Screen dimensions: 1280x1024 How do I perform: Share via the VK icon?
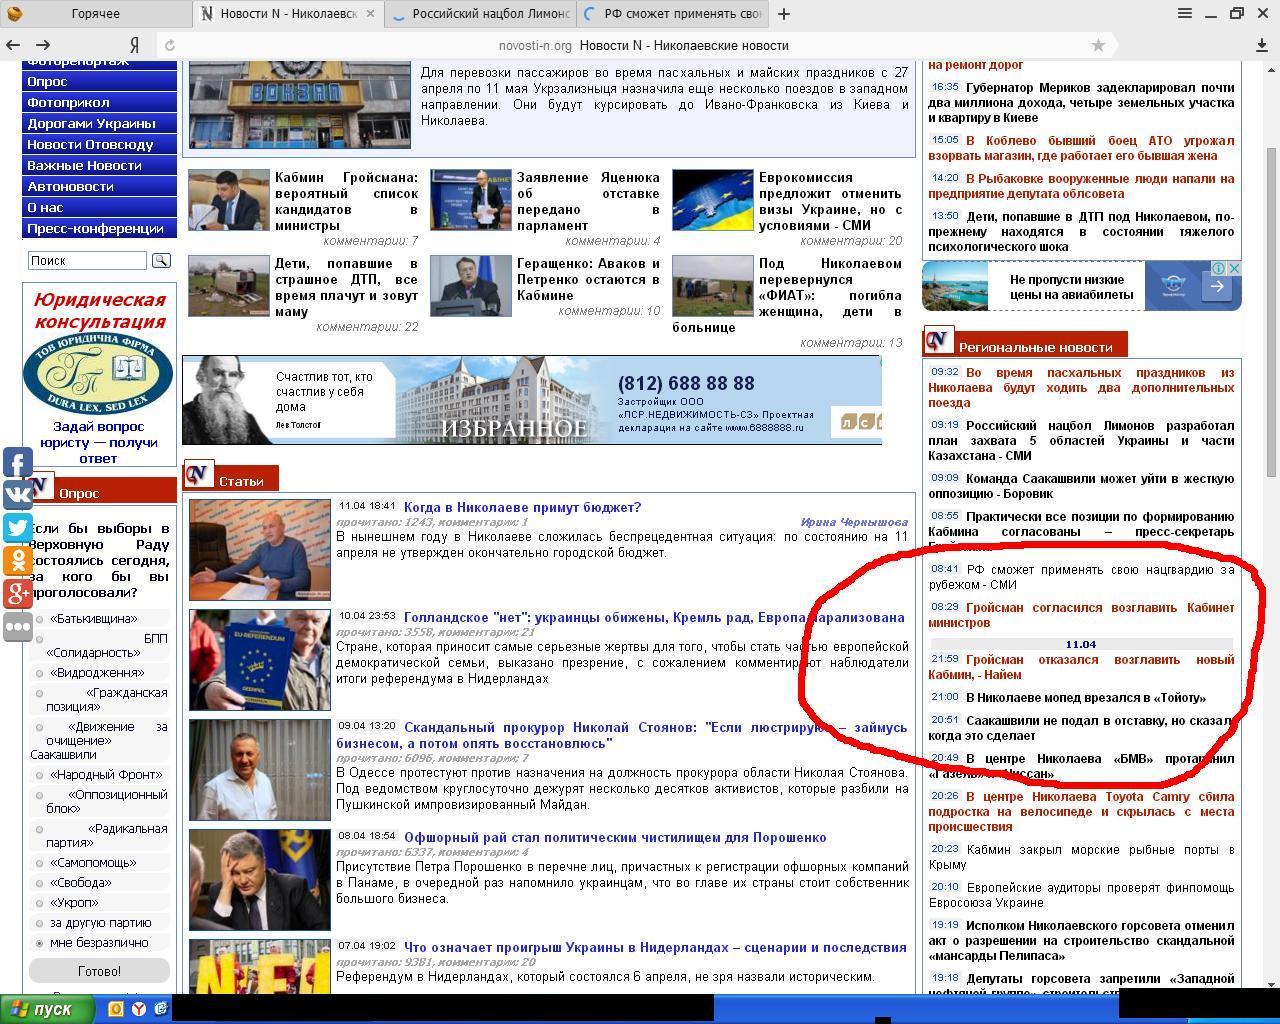coord(17,495)
